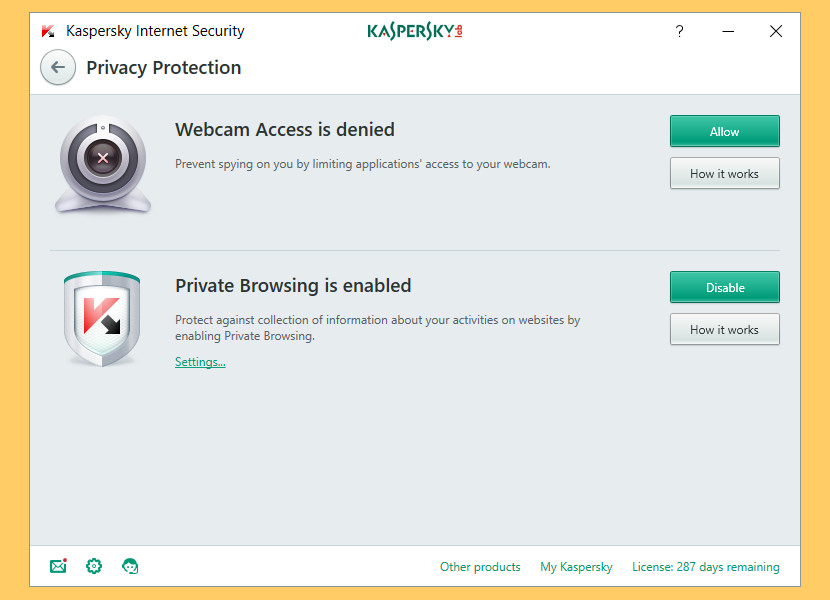
Task: Click the red Kaspersky title bar icon
Action: (48, 31)
